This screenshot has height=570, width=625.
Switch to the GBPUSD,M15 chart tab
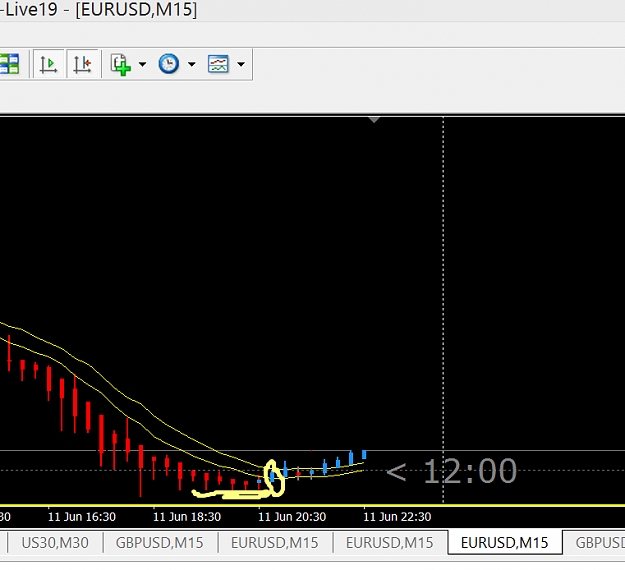[159, 542]
